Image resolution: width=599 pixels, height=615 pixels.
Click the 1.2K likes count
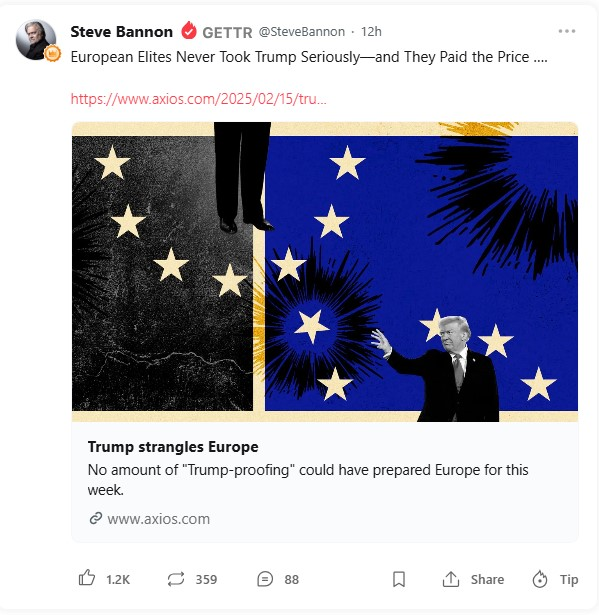click(x=118, y=579)
